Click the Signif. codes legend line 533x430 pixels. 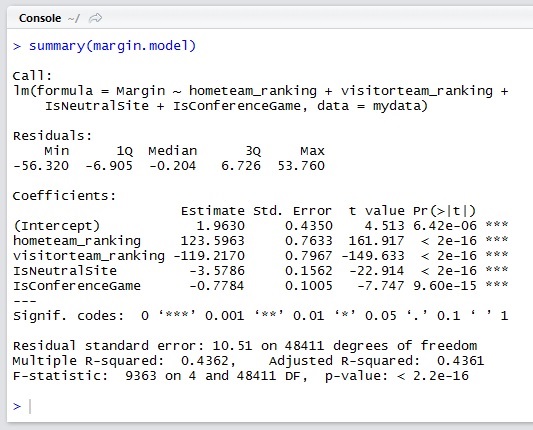coord(260,316)
